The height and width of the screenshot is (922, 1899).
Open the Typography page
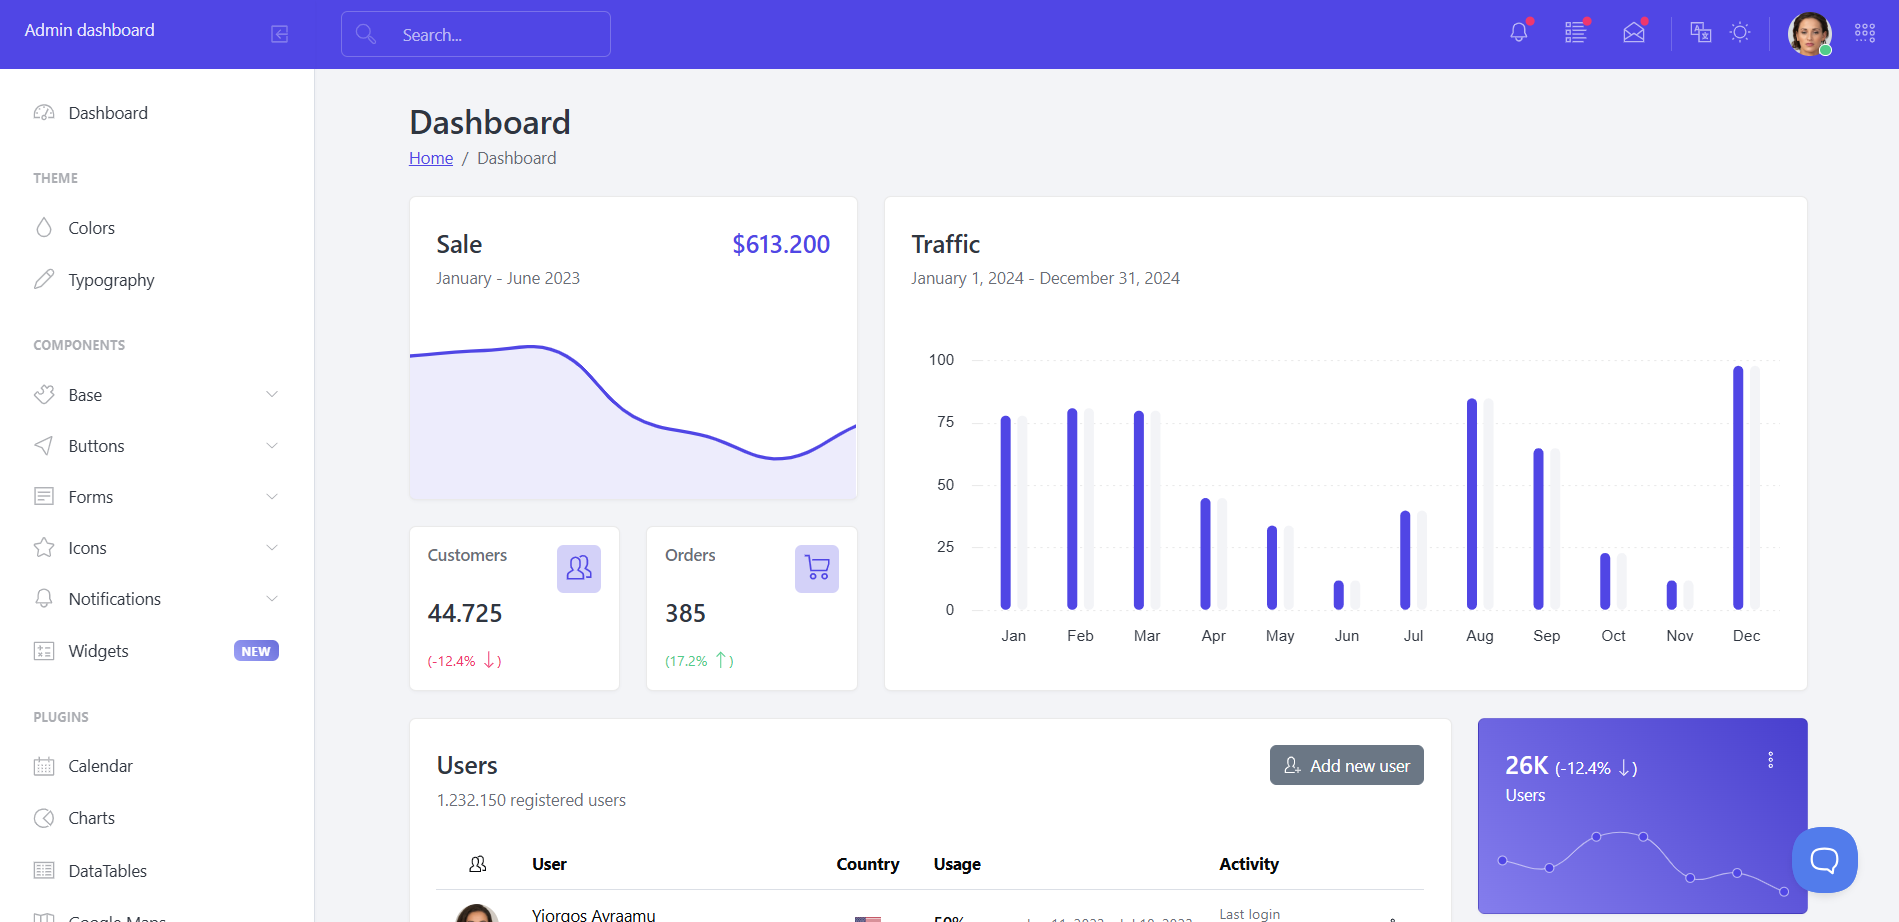[111, 279]
